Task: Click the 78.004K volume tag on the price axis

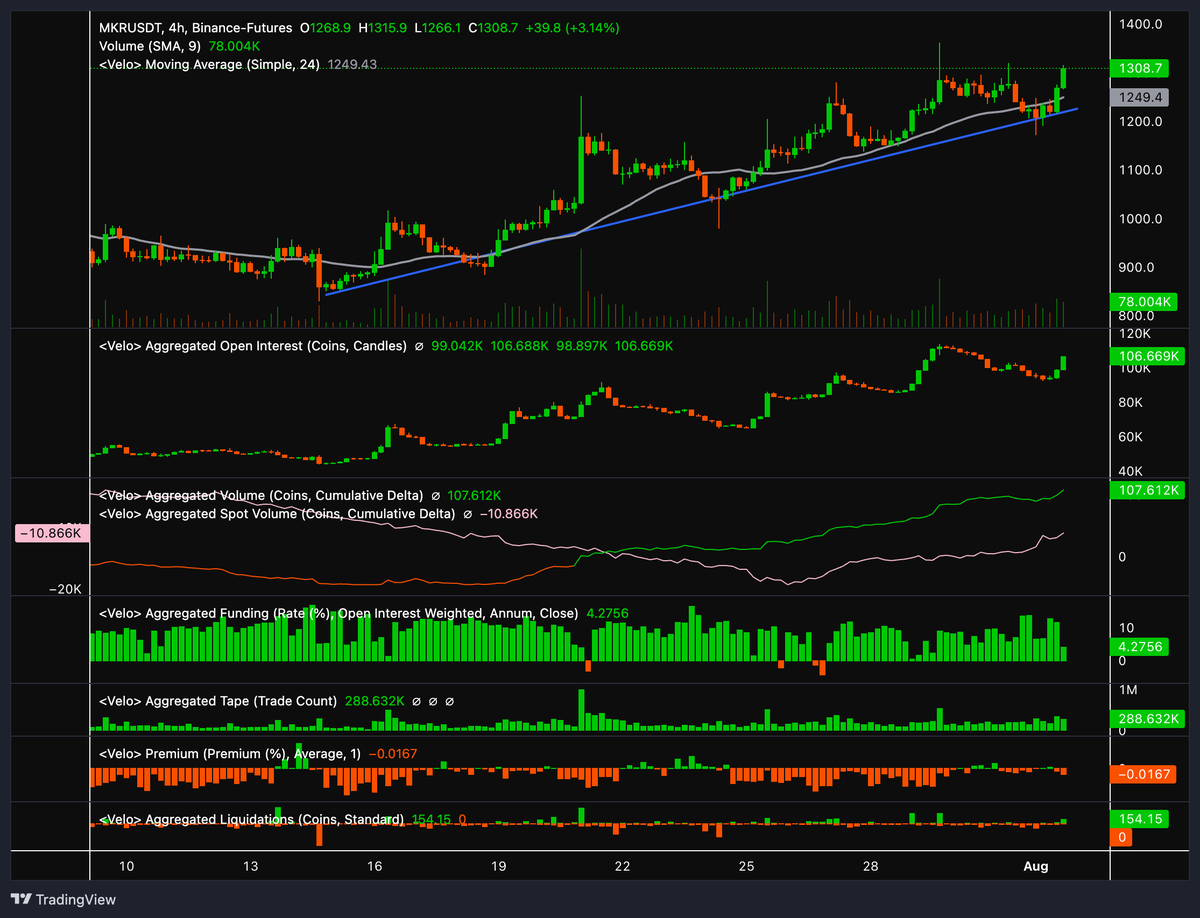Action: click(1142, 302)
